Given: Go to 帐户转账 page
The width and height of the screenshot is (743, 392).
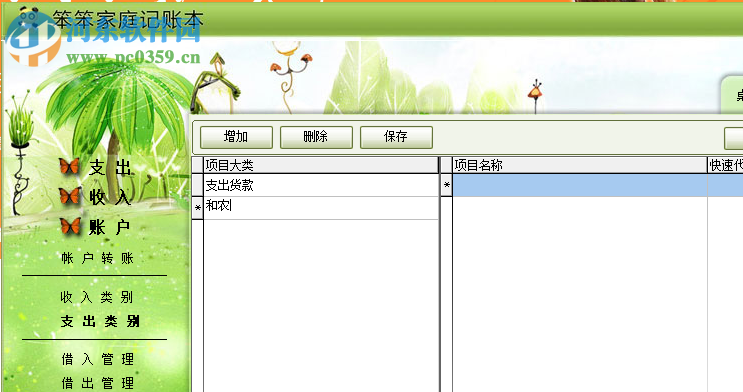Looking at the screenshot, I should pos(98,258).
